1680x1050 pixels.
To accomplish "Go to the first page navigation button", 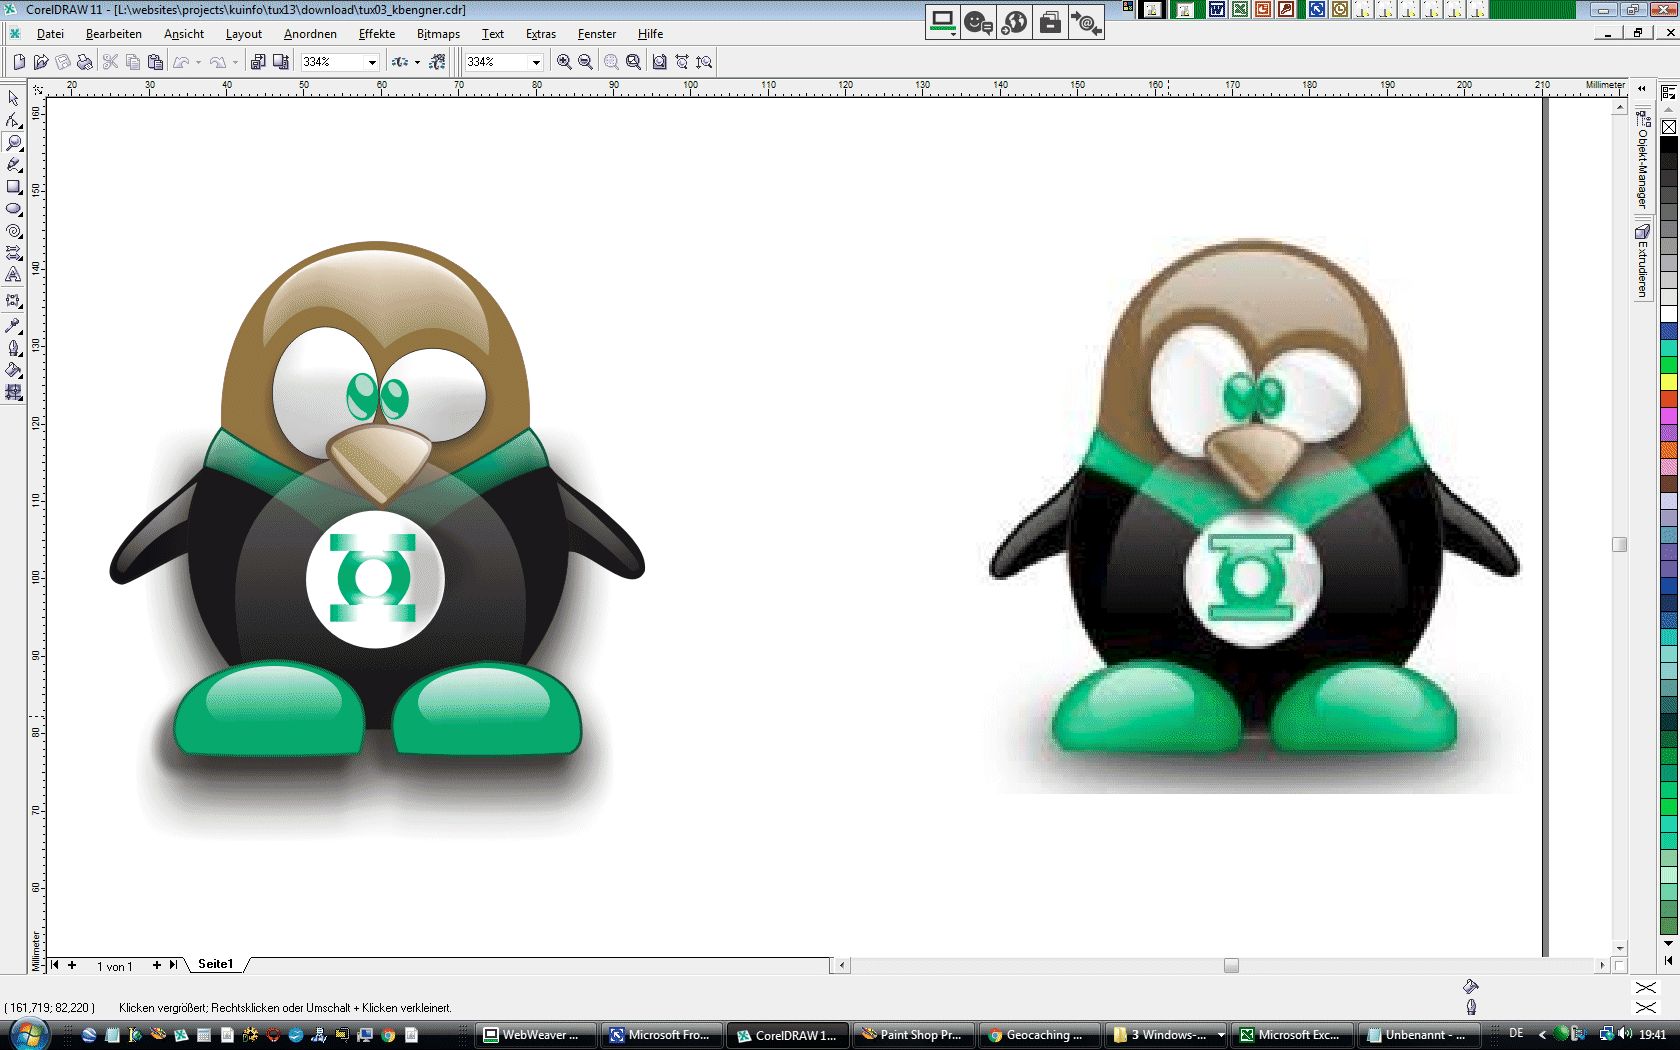I will tap(55, 965).
